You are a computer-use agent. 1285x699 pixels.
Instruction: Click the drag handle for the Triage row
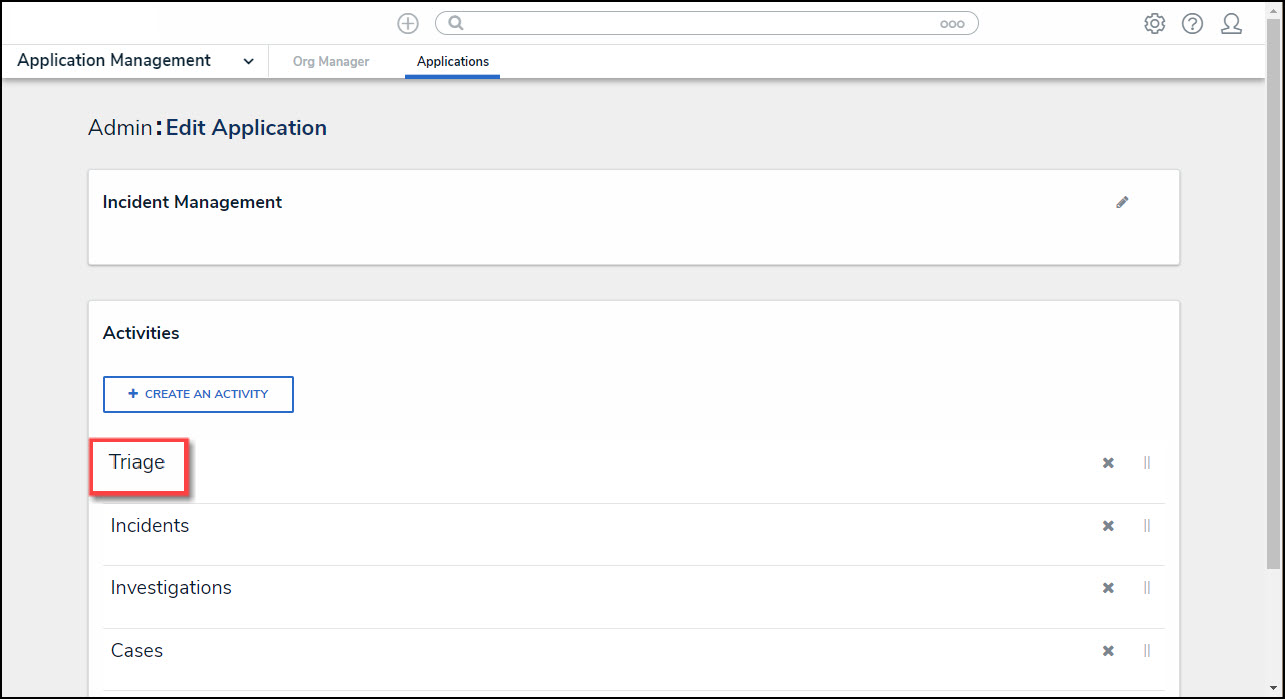point(1147,463)
